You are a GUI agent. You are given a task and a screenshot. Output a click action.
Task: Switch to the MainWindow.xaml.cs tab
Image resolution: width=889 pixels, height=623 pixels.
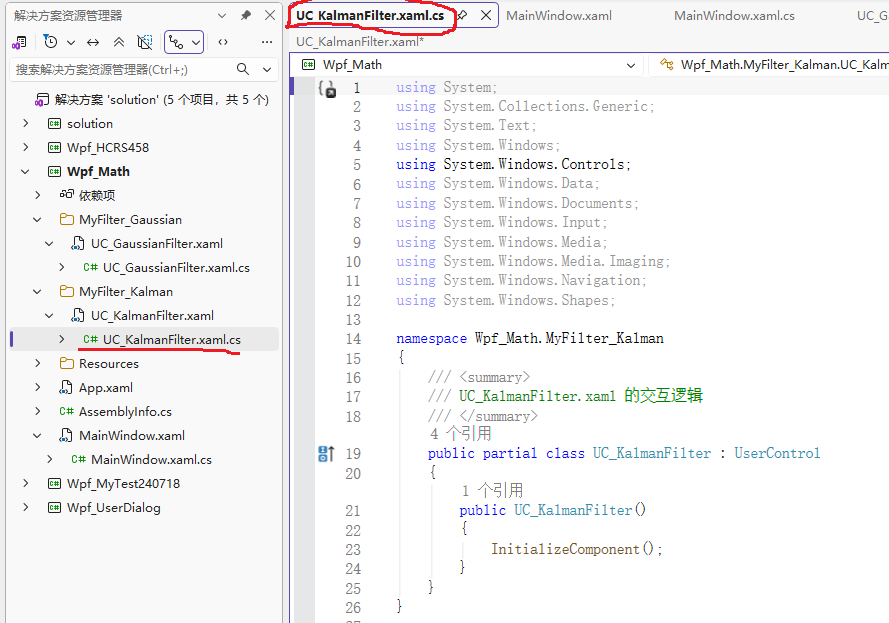tap(734, 16)
